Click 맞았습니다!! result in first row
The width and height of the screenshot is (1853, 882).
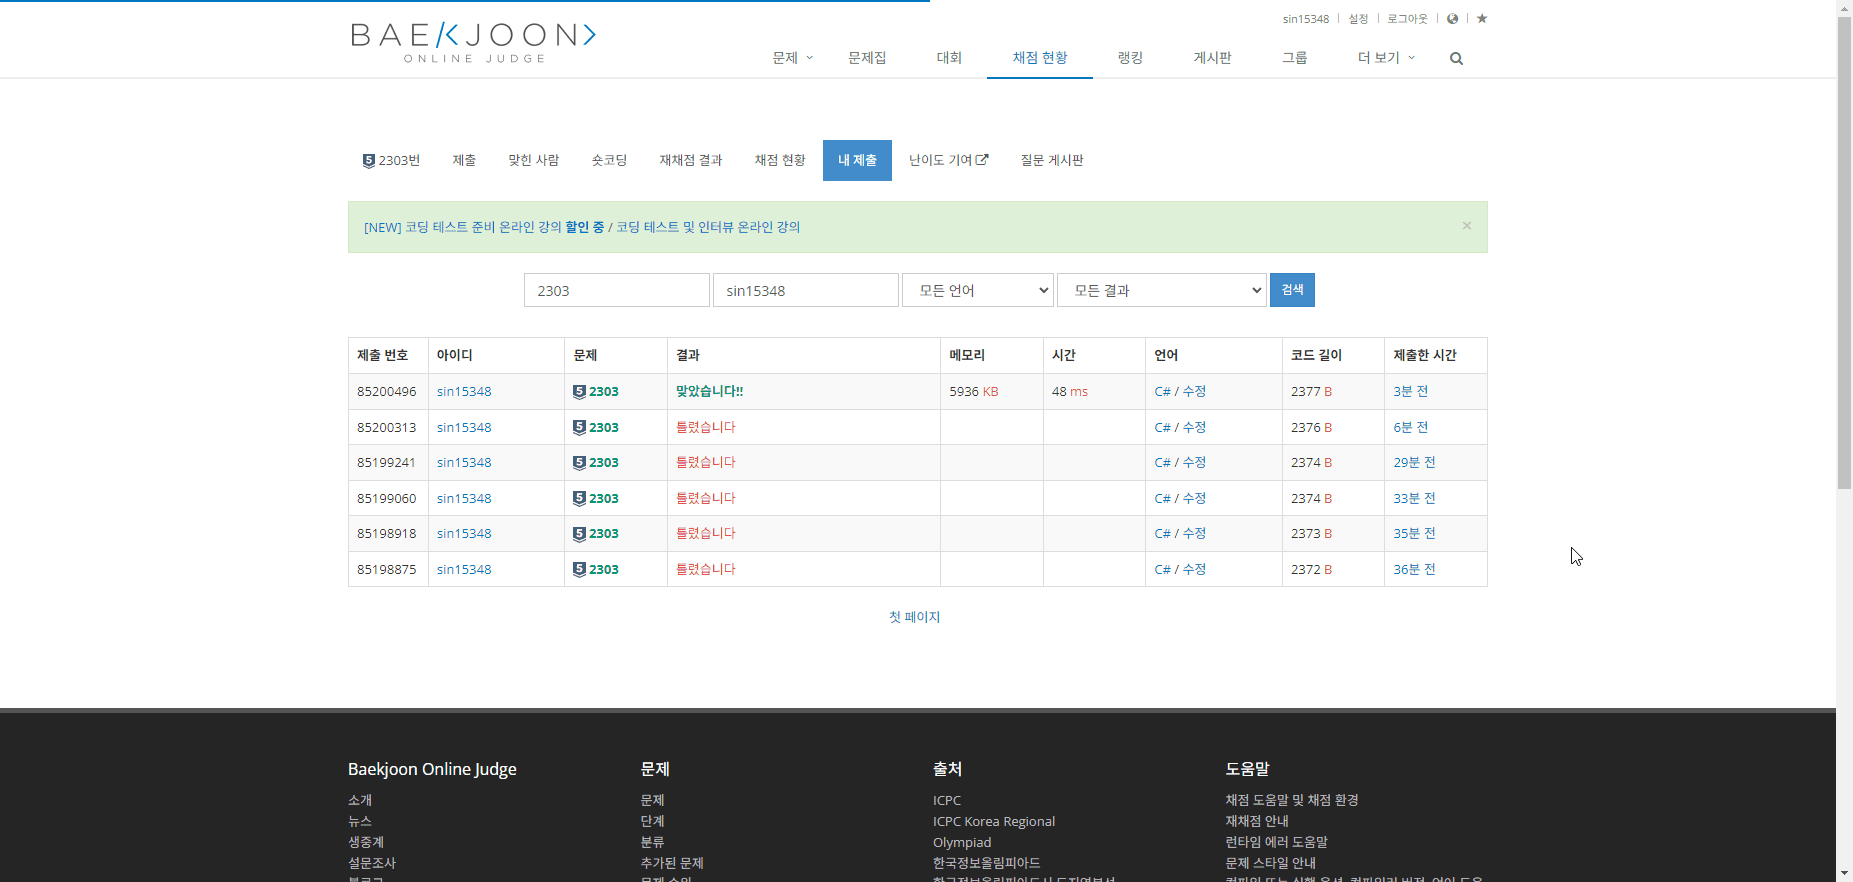tap(710, 392)
